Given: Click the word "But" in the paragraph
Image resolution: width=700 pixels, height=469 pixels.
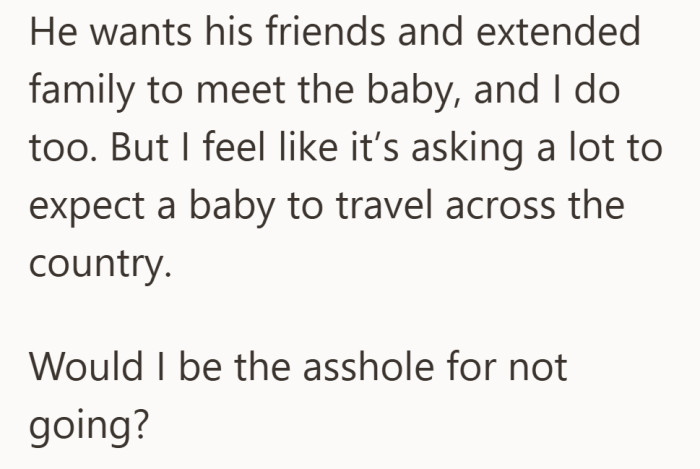Looking at the screenshot, I should click(135, 153).
